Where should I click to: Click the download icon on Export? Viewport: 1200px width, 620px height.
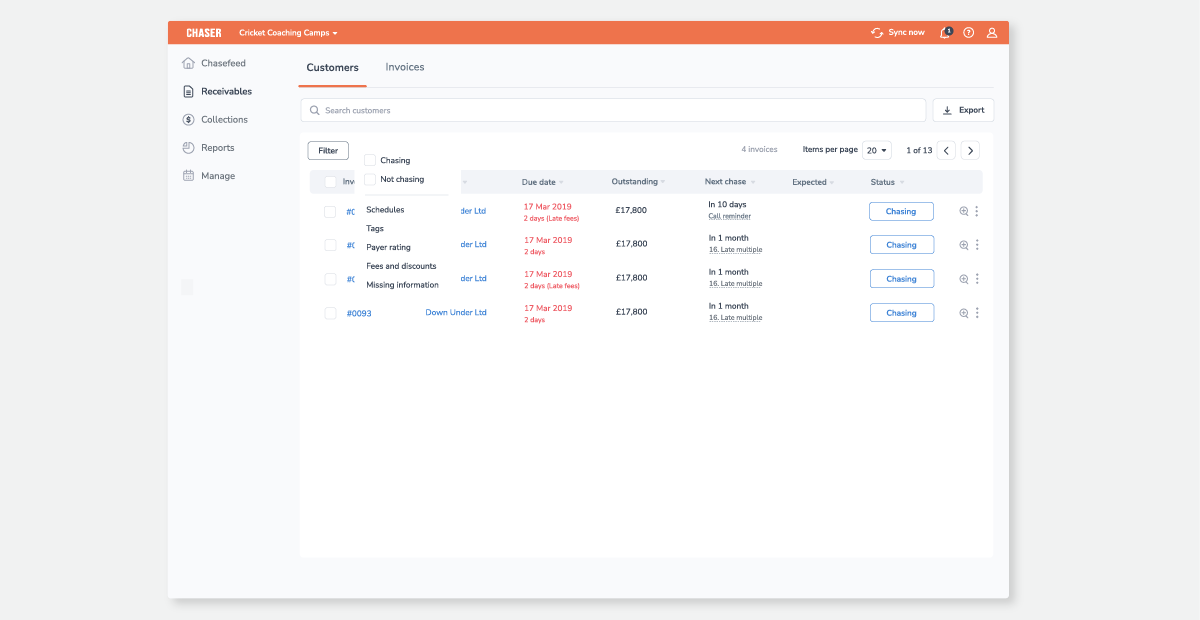[x=947, y=110]
